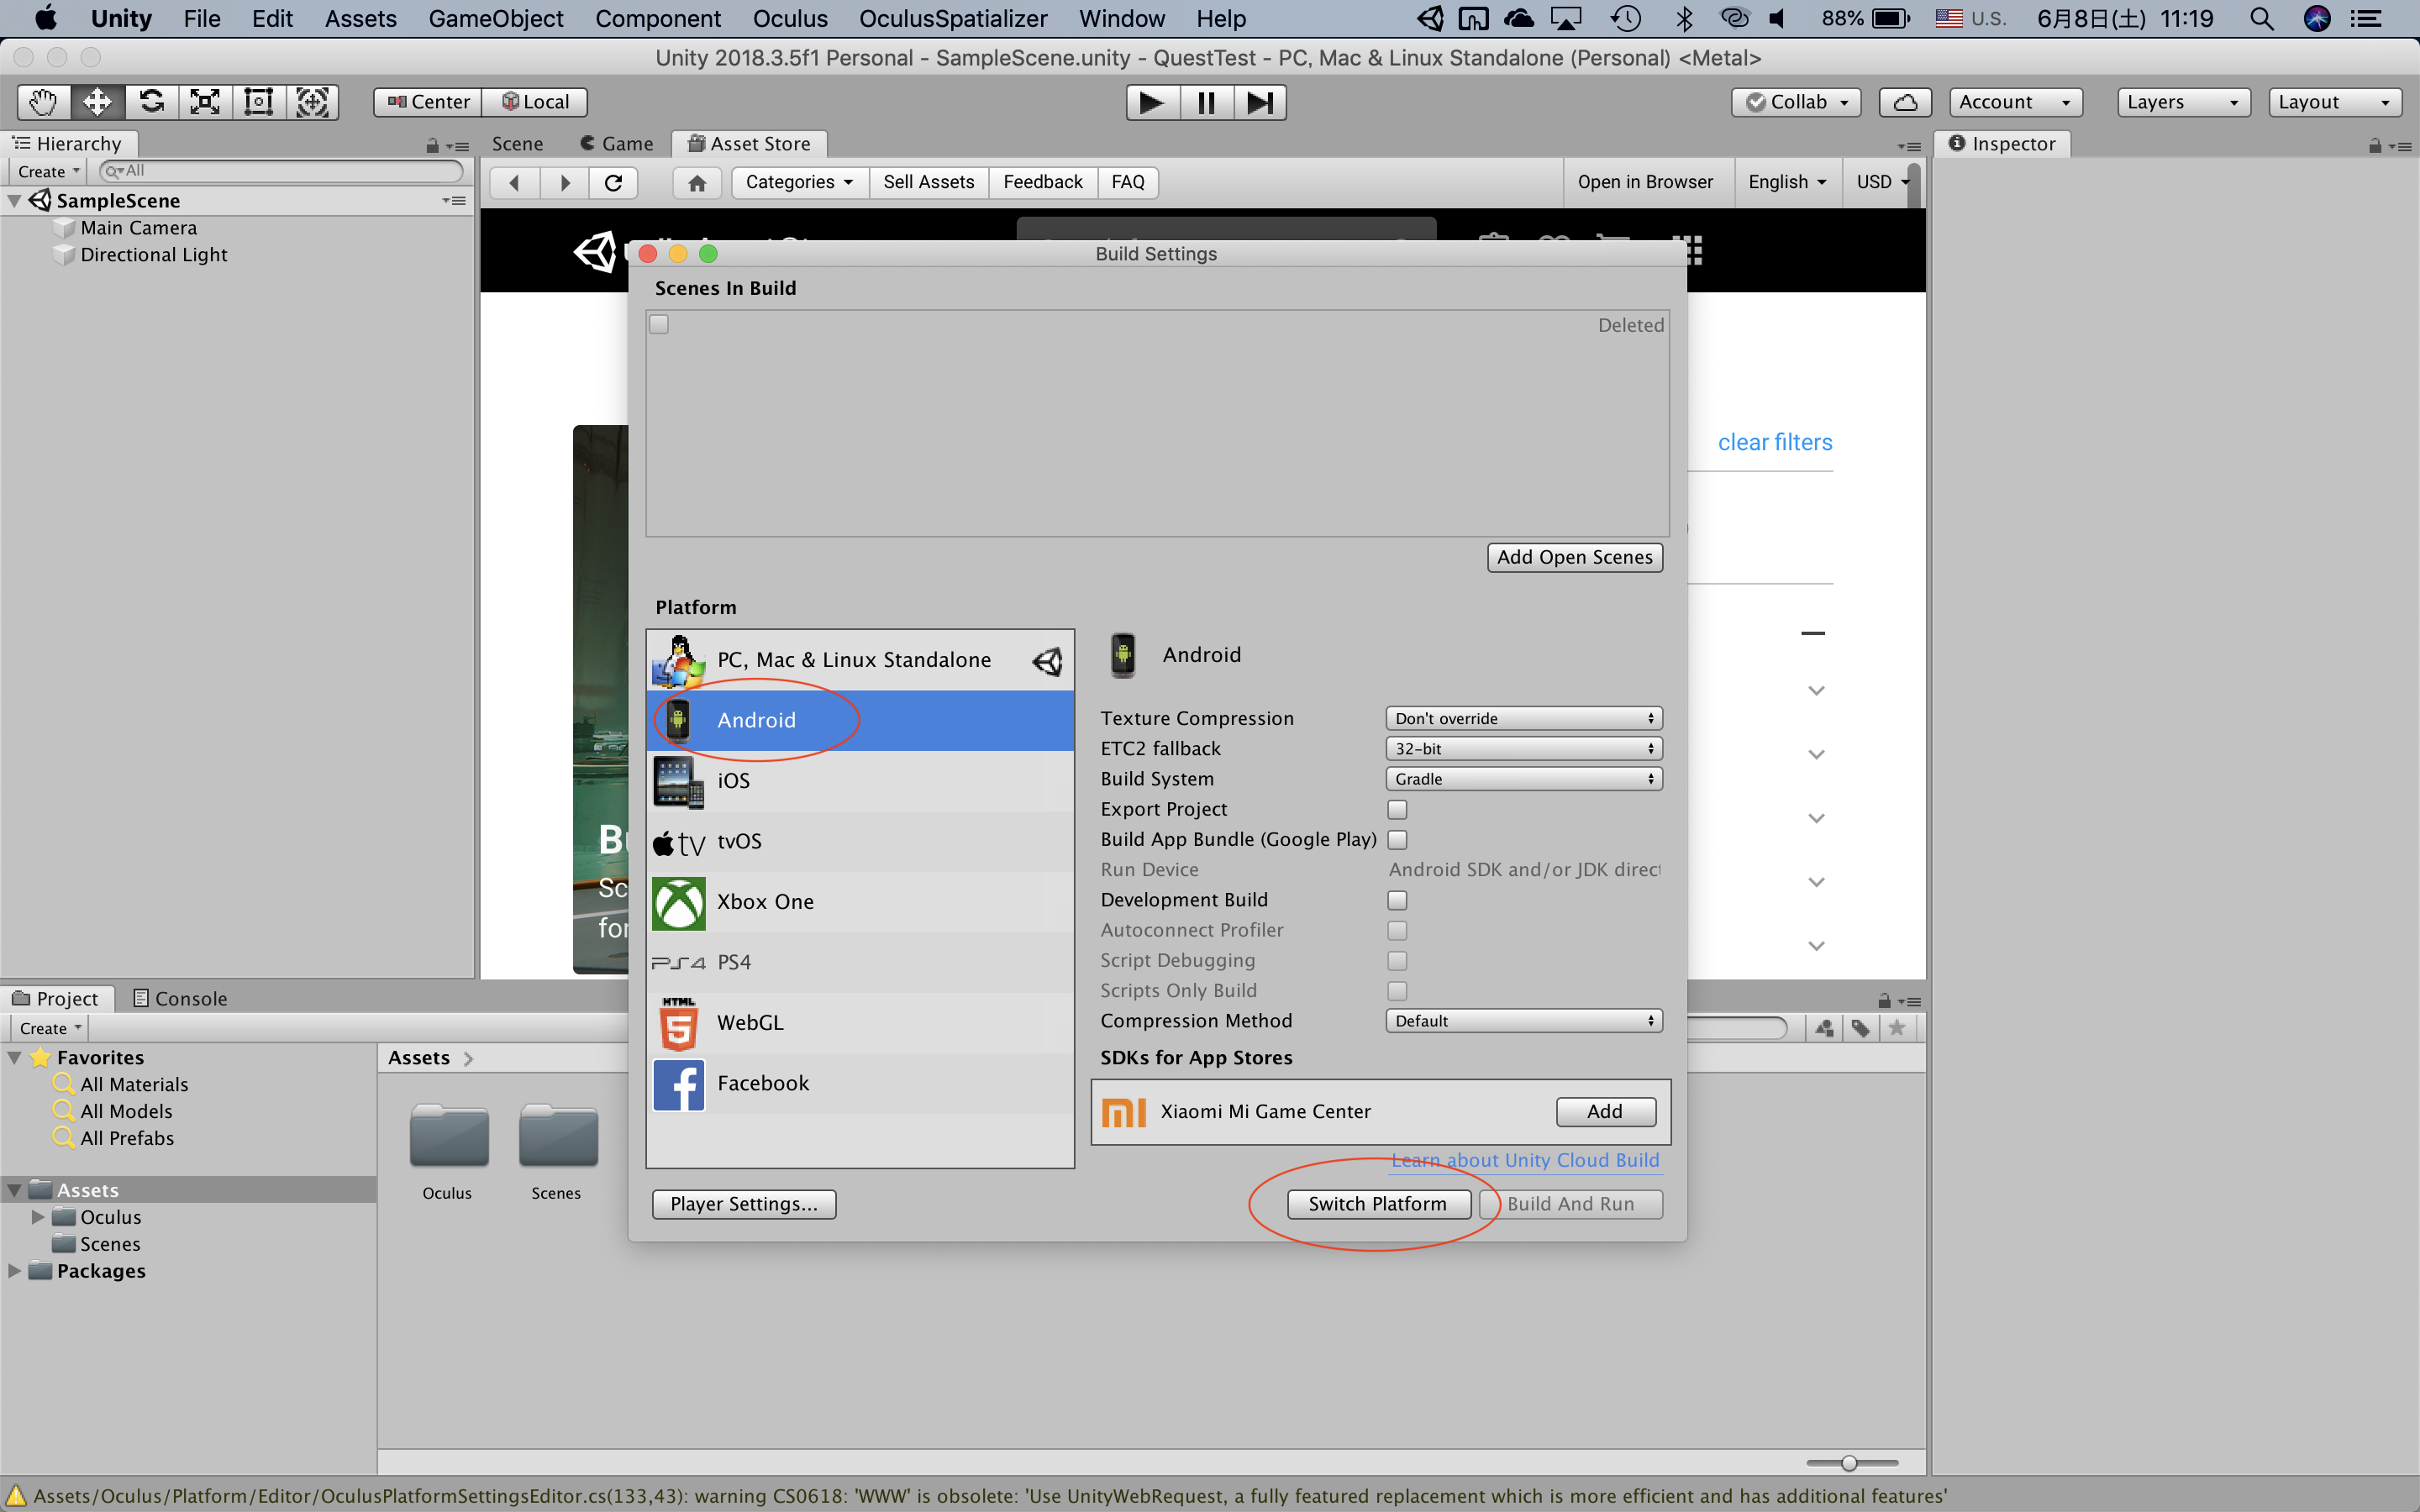2420x1512 pixels.
Task: Open Player Settings
Action: tap(744, 1204)
